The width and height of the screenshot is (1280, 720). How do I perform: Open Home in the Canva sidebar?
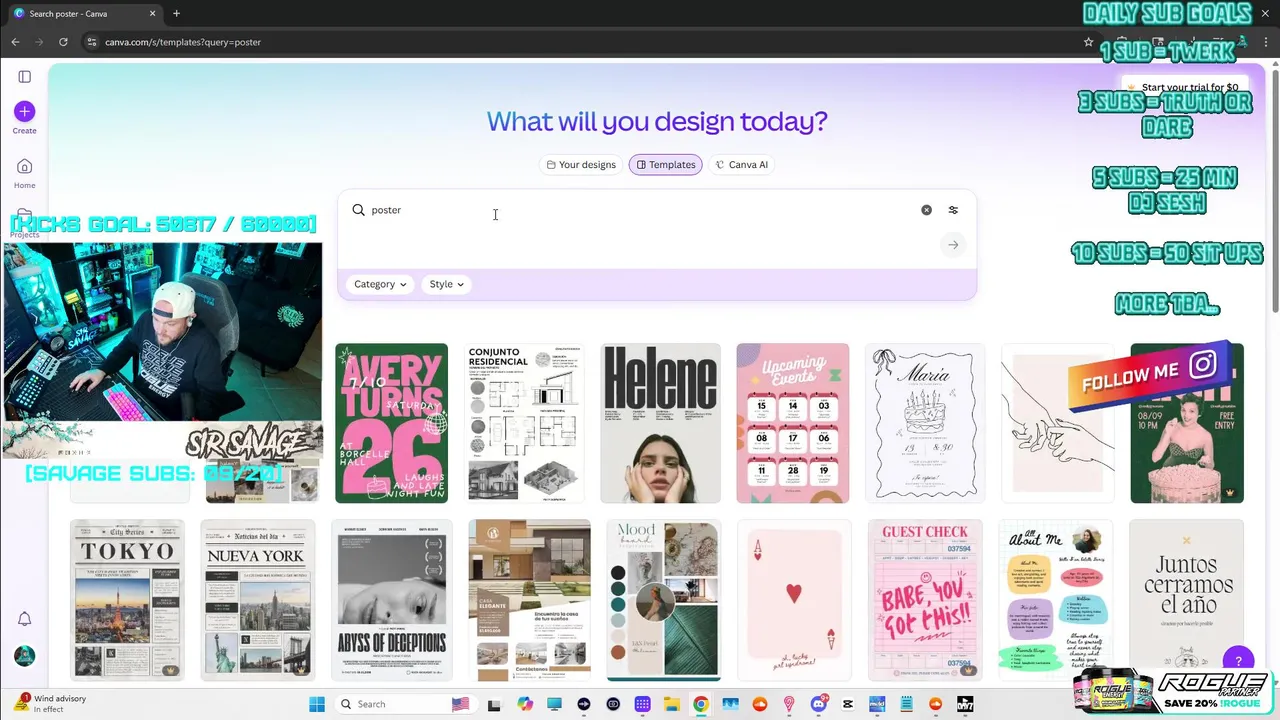(24, 172)
